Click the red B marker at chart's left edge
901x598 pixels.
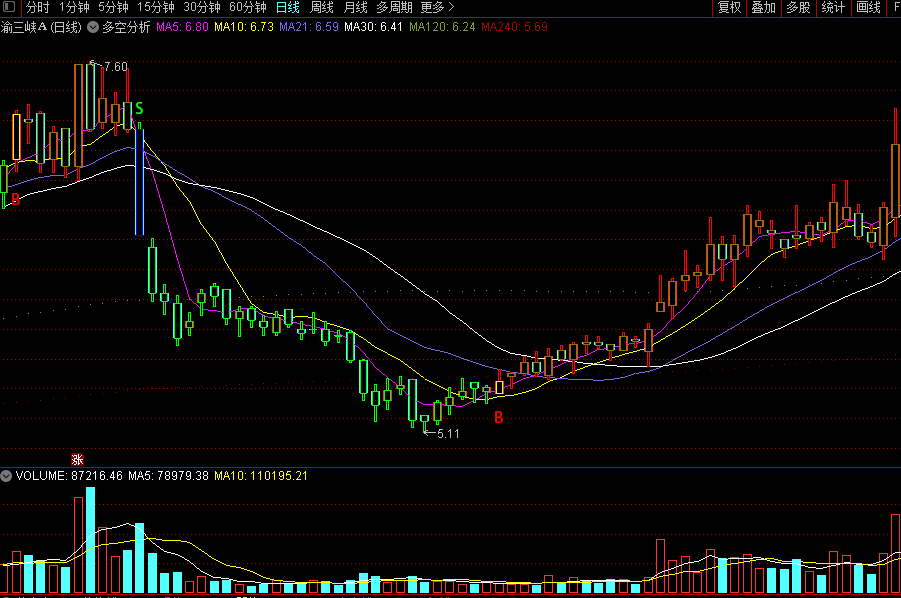point(16,199)
